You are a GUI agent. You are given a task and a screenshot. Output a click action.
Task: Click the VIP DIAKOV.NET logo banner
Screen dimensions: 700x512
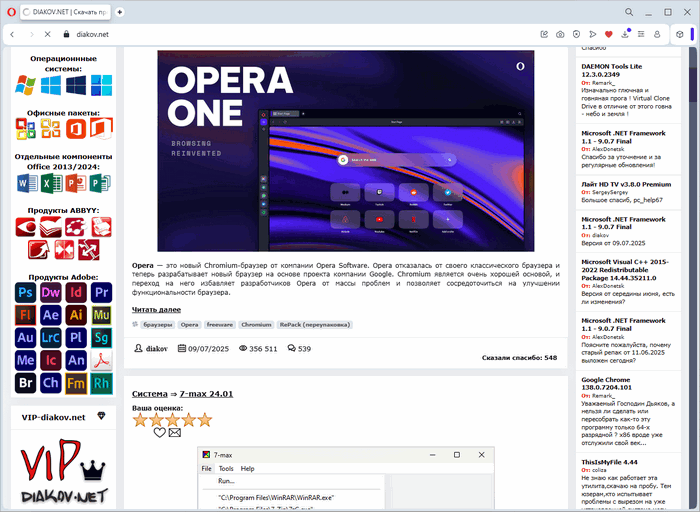(63, 471)
